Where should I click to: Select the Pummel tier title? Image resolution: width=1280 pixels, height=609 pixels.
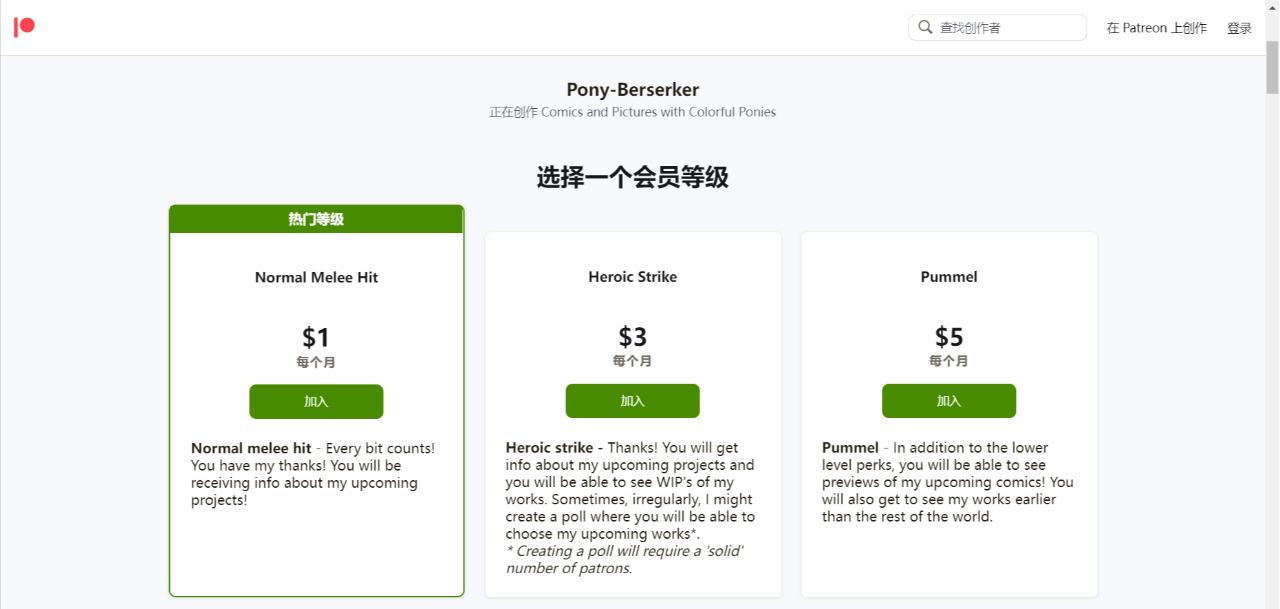coord(948,277)
